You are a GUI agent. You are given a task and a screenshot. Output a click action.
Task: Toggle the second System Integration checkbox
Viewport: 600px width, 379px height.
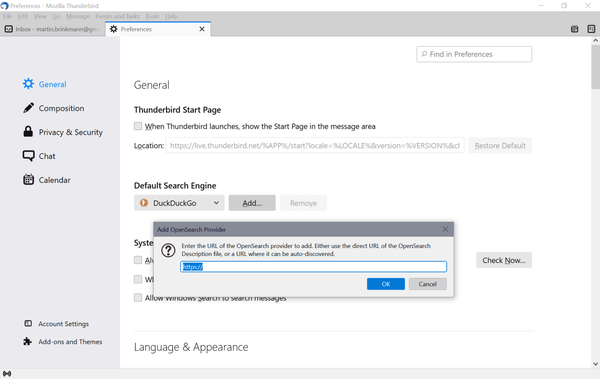click(x=138, y=279)
